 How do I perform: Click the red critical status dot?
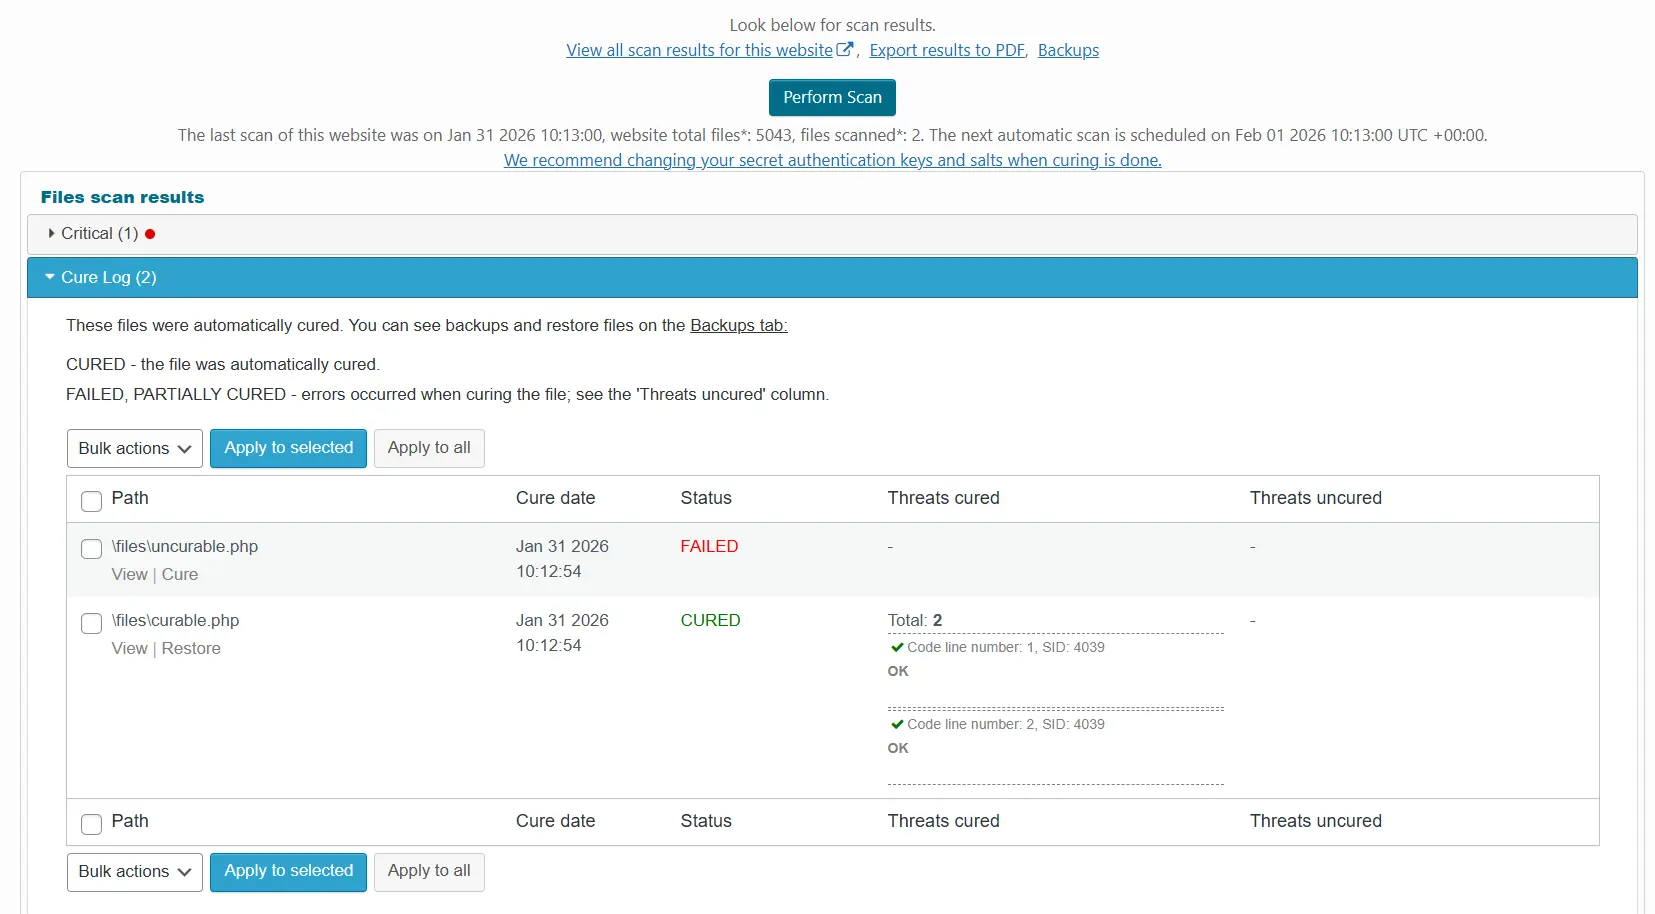click(150, 234)
